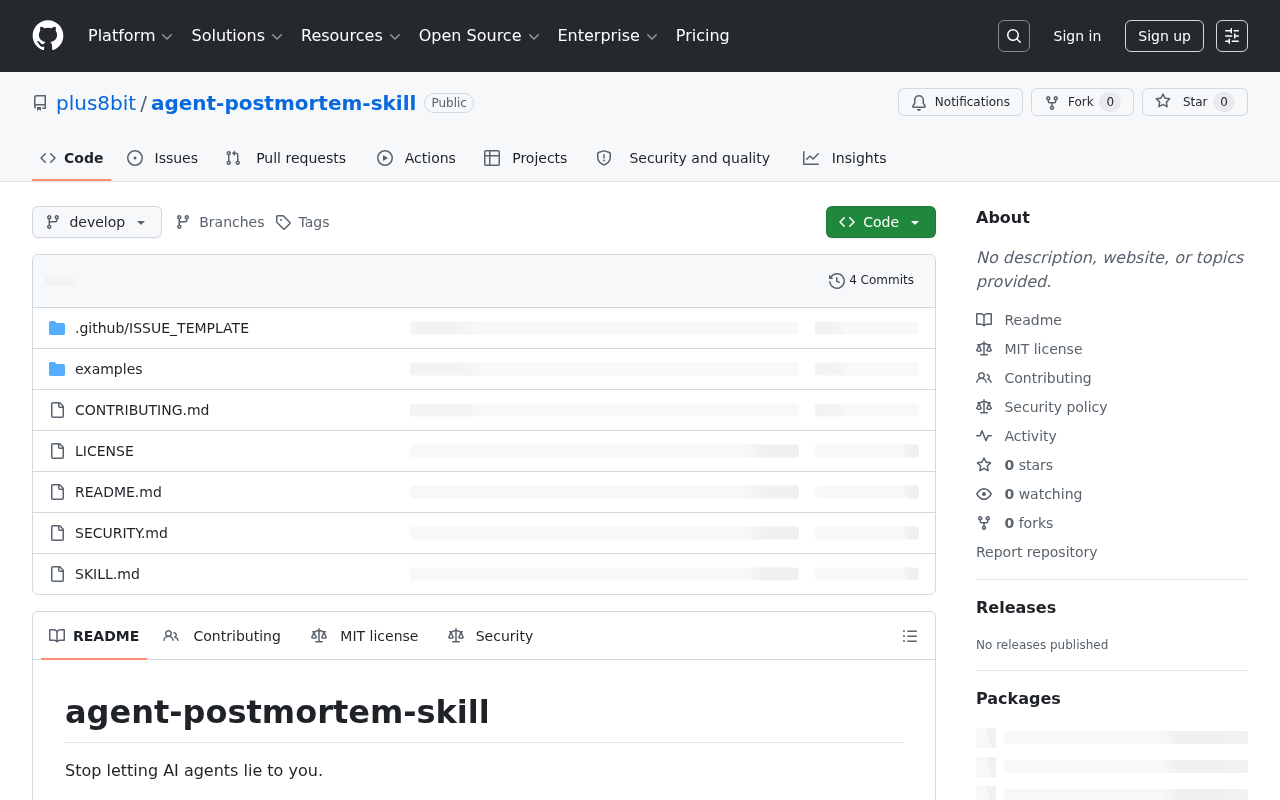Click the Readme book icon in About

984,320
